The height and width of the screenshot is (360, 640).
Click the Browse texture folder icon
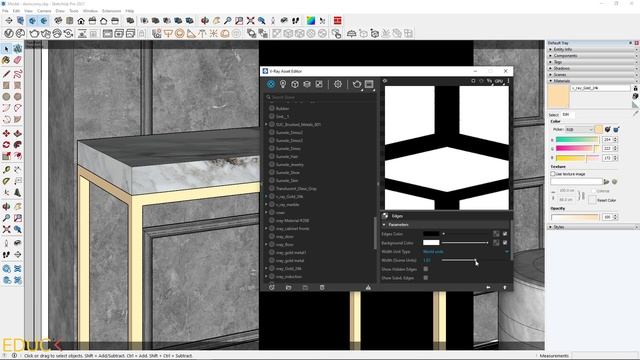607,182
